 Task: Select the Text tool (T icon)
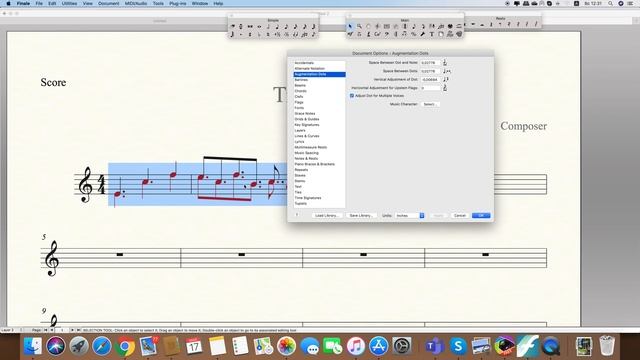(432, 34)
